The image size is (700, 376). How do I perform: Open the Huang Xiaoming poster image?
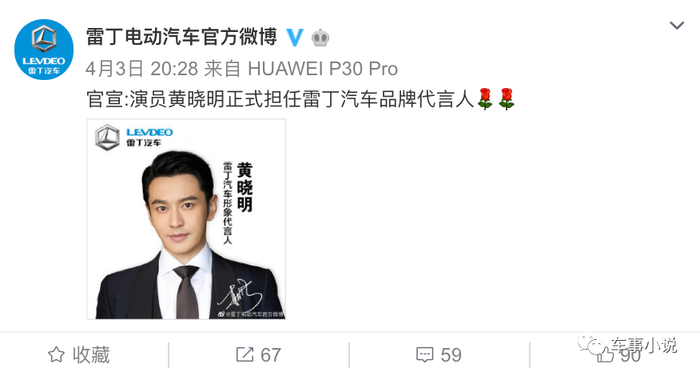tap(186, 219)
